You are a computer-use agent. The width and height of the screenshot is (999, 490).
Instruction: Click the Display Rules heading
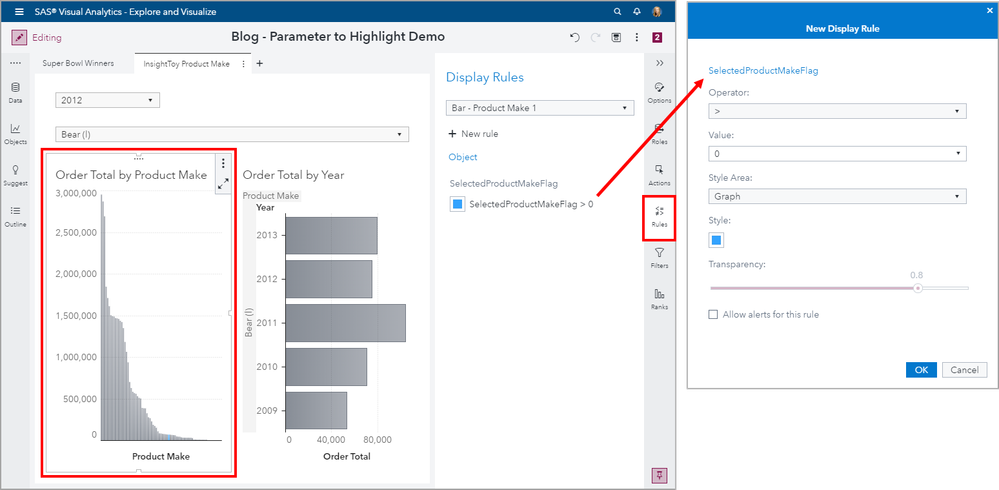tap(485, 77)
